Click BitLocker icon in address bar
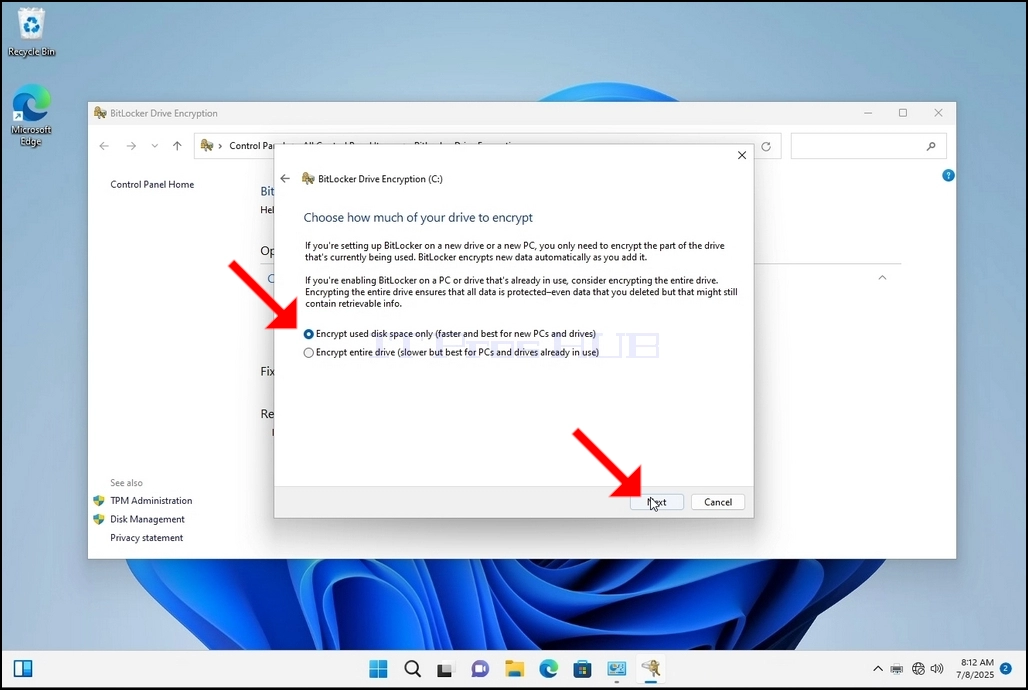This screenshot has width=1028, height=690. tap(207, 146)
